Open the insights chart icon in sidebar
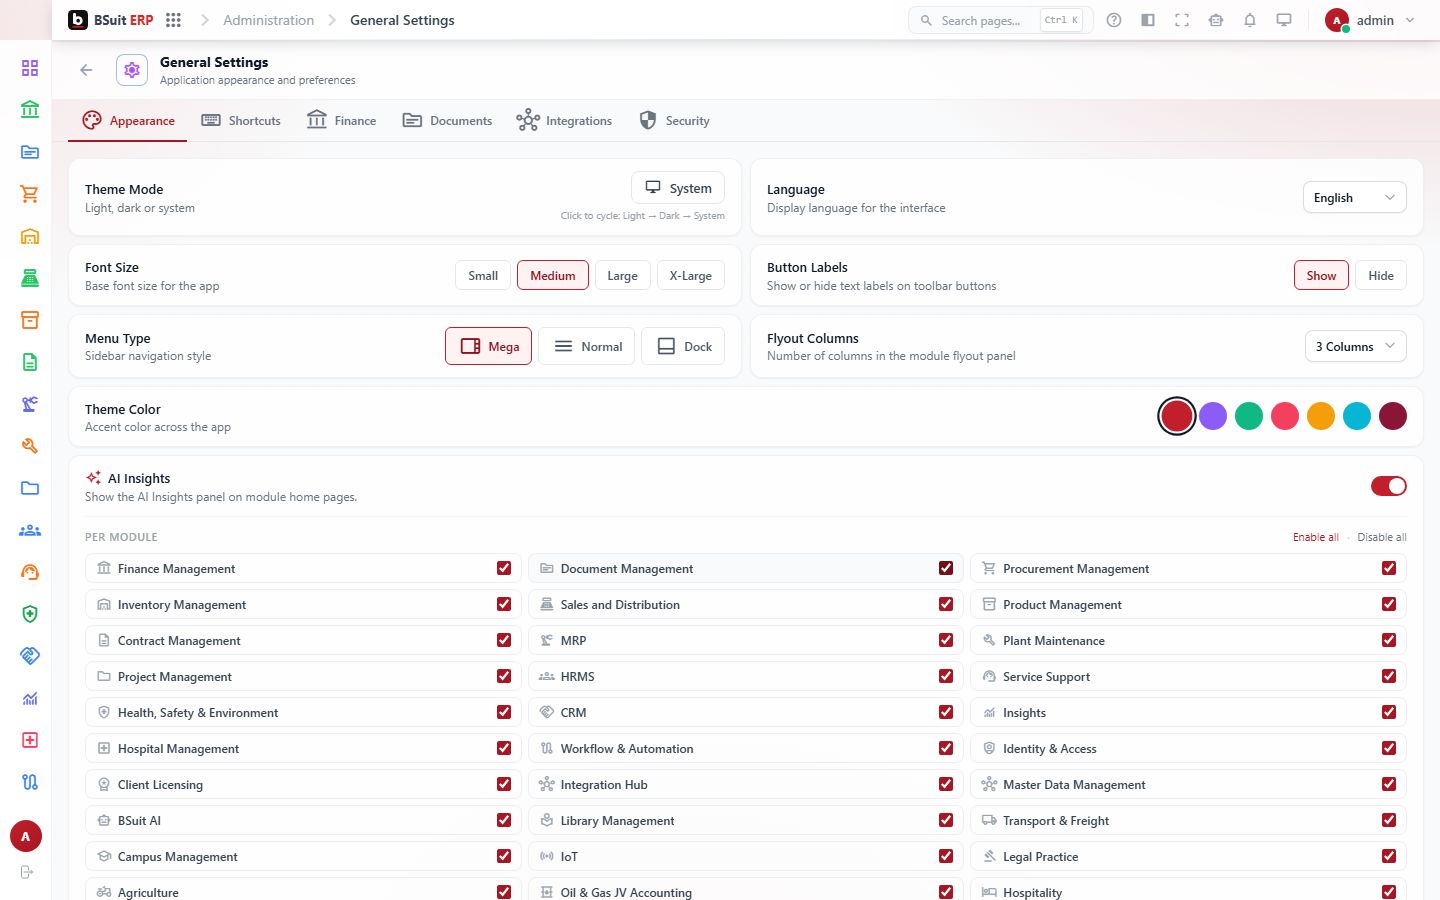1440x900 pixels. pyautogui.click(x=30, y=698)
